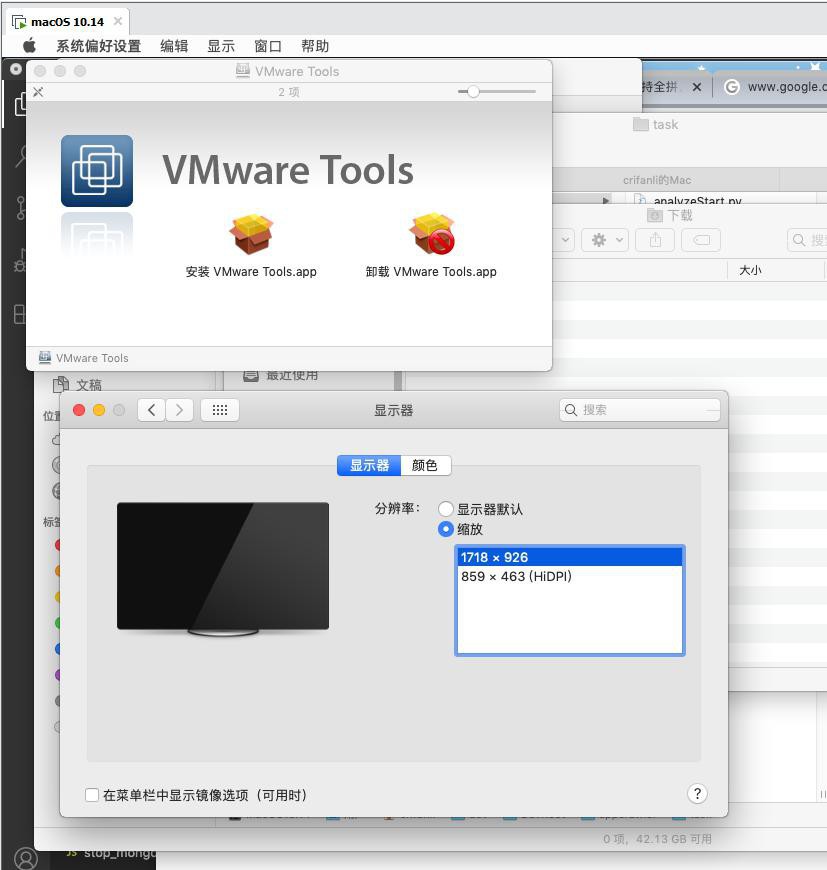Viewport: 827px width, 870px height.
Task: Switch to the 显示器 tab
Action: click(369, 465)
